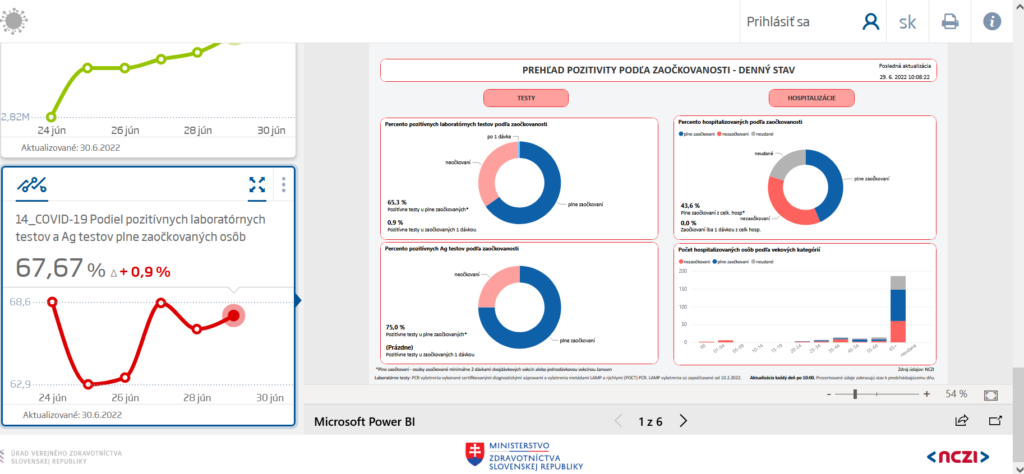1024x474 pixels.
Task: Click Prihlásiť sa login link
Action: tap(778, 22)
